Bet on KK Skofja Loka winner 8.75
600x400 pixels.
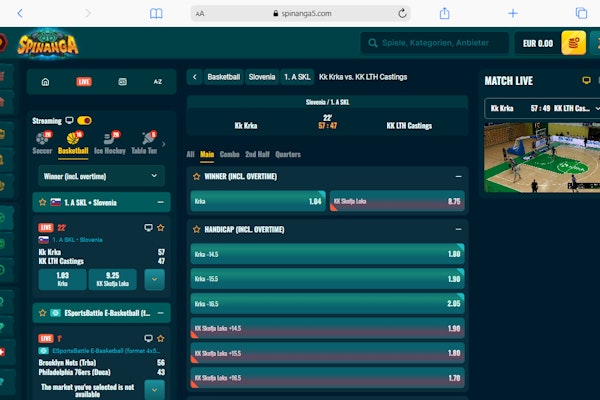click(x=397, y=201)
